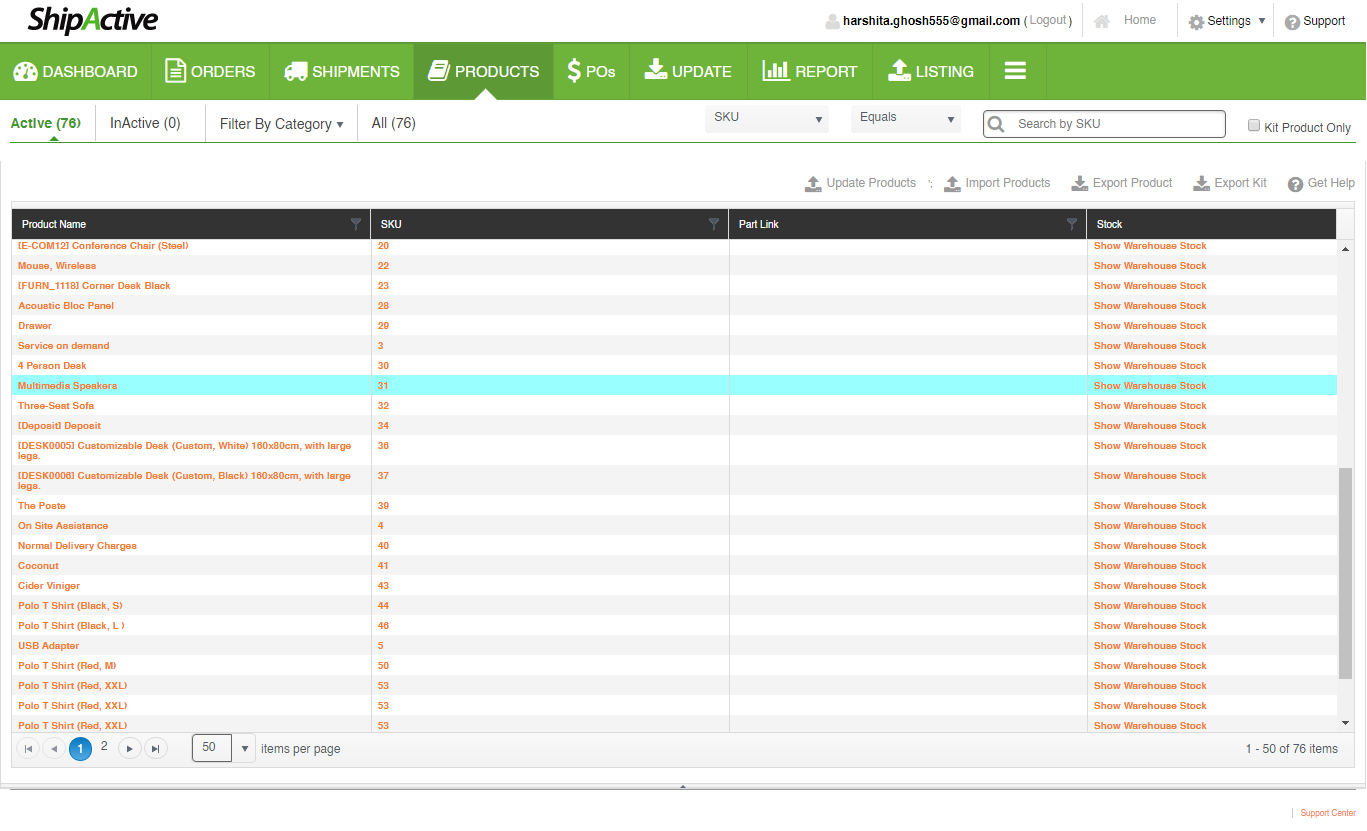Select the All (76) tab
Image resolution: width=1367 pixels, height=831 pixels.
(x=393, y=123)
